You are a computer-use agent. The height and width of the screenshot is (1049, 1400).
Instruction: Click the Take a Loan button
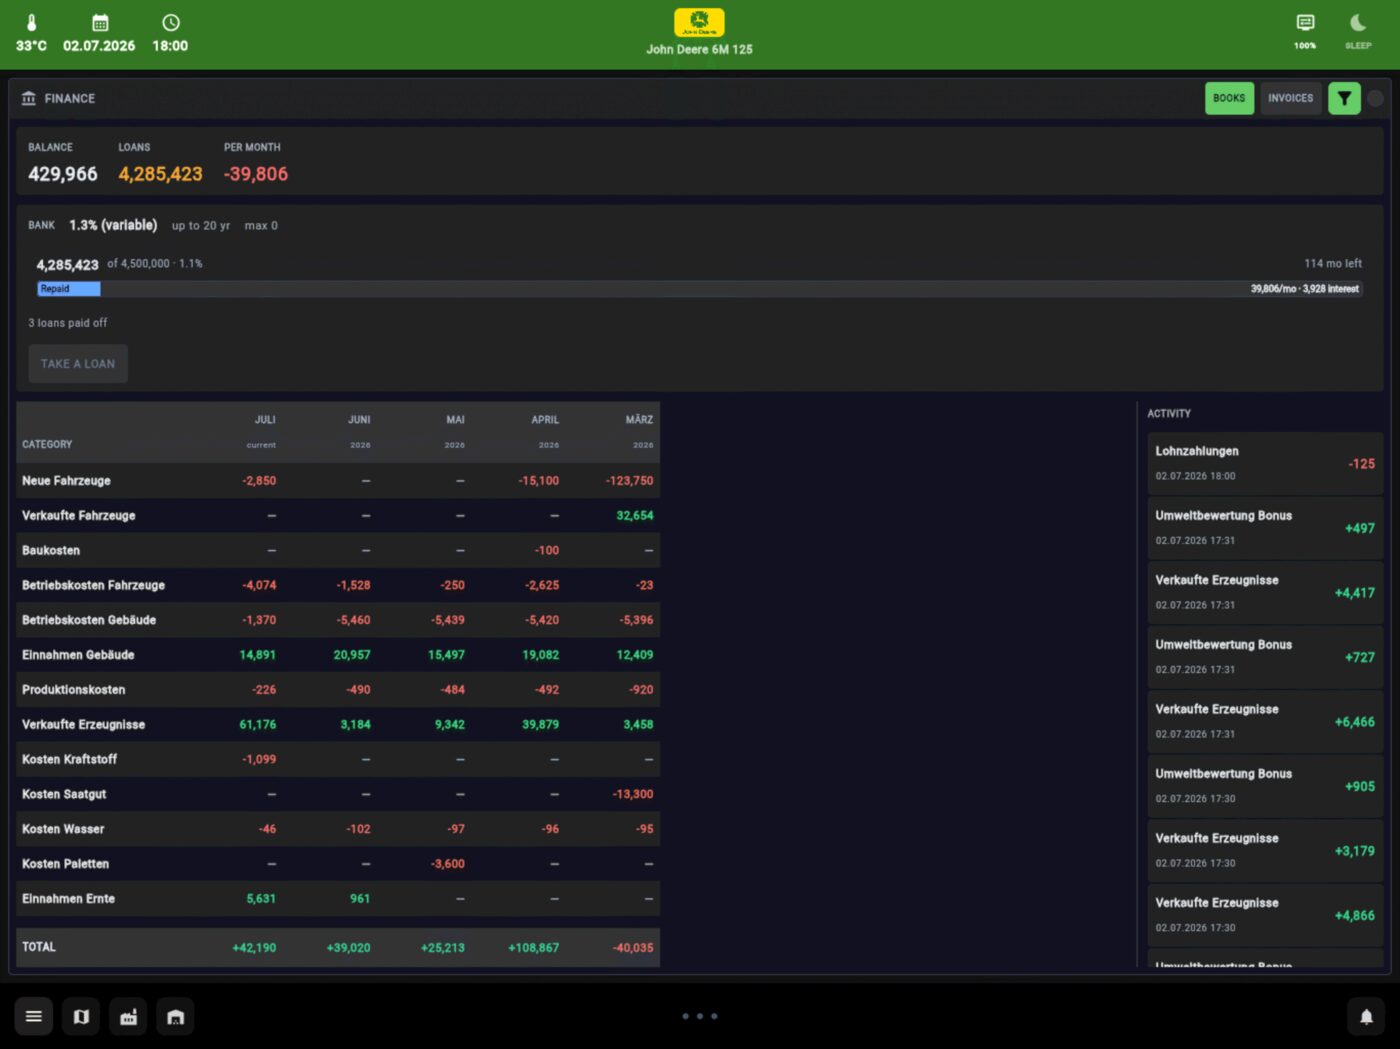78,364
